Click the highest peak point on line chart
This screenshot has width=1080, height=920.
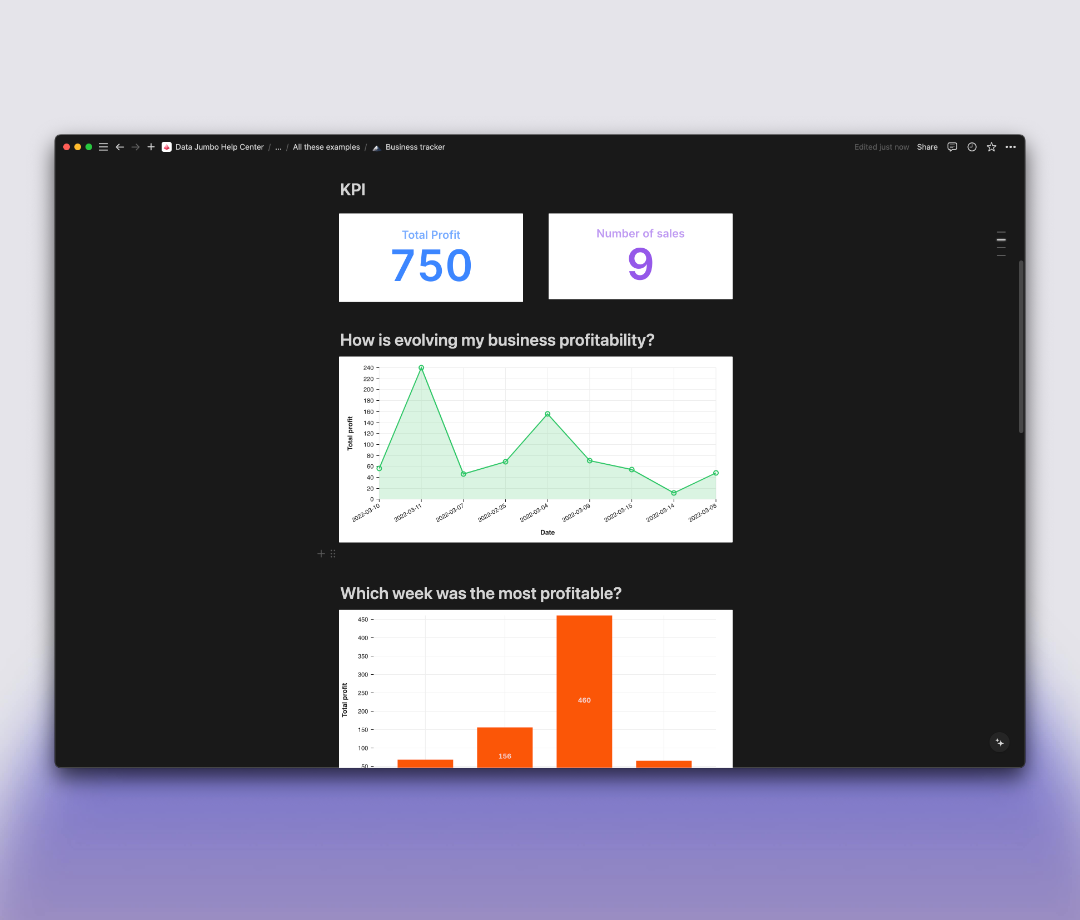(x=422, y=368)
